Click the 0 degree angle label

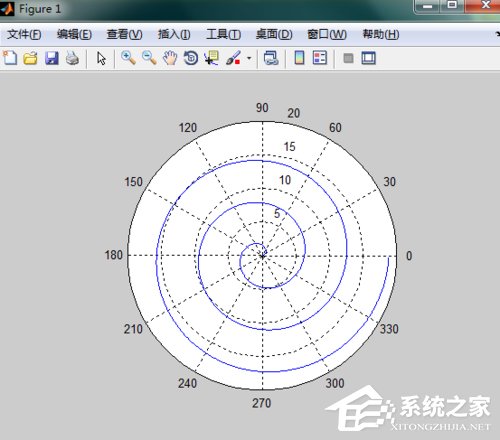click(409, 256)
